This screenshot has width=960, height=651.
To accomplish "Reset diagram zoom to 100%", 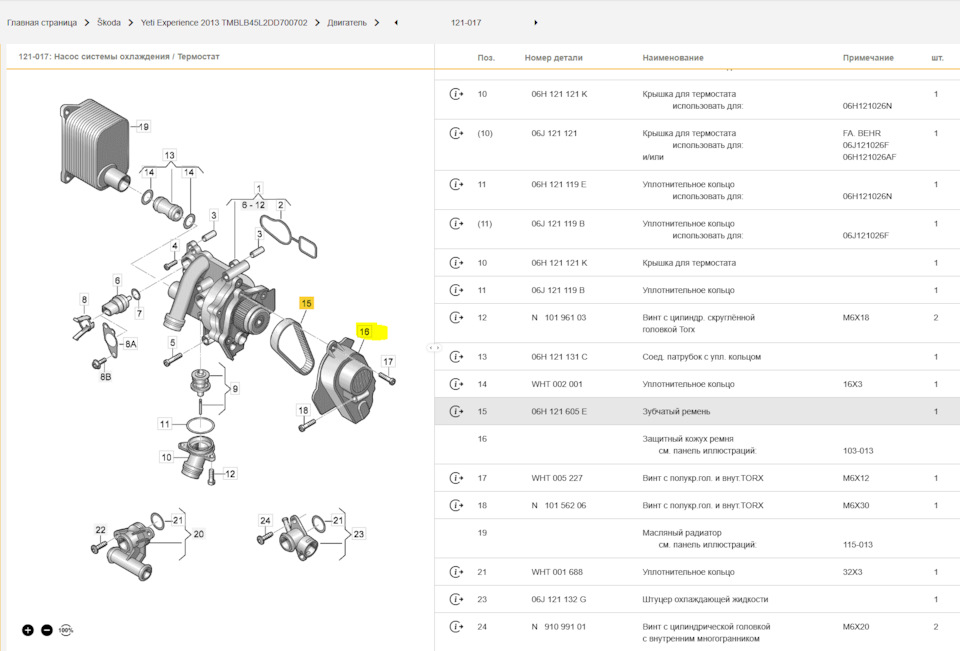I will click(x=66, y=630).
